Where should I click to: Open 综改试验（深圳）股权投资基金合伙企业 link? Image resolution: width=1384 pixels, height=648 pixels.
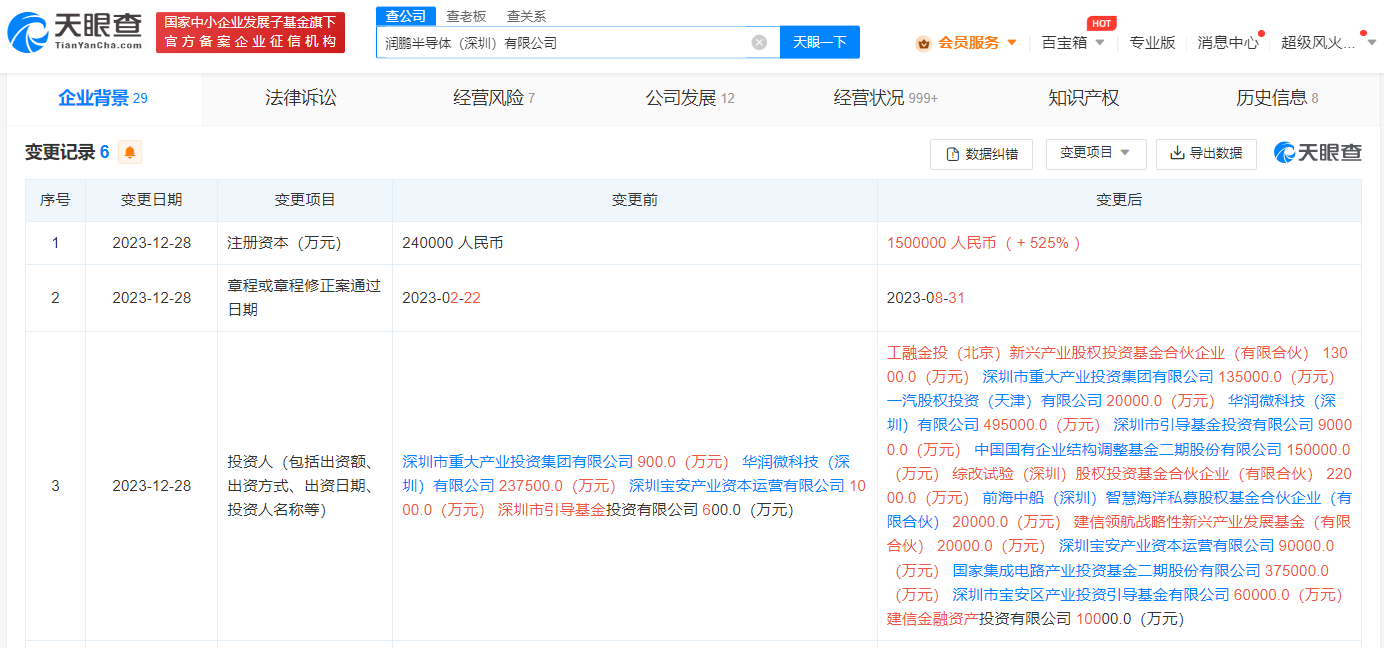[1133, 474]
